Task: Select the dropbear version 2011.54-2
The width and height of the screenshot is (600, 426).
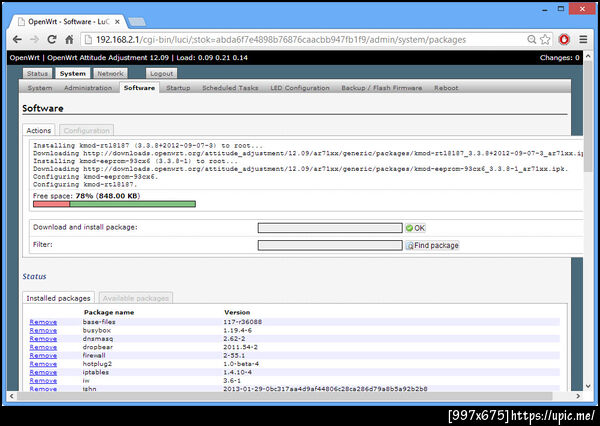Action: click(240, 347)
